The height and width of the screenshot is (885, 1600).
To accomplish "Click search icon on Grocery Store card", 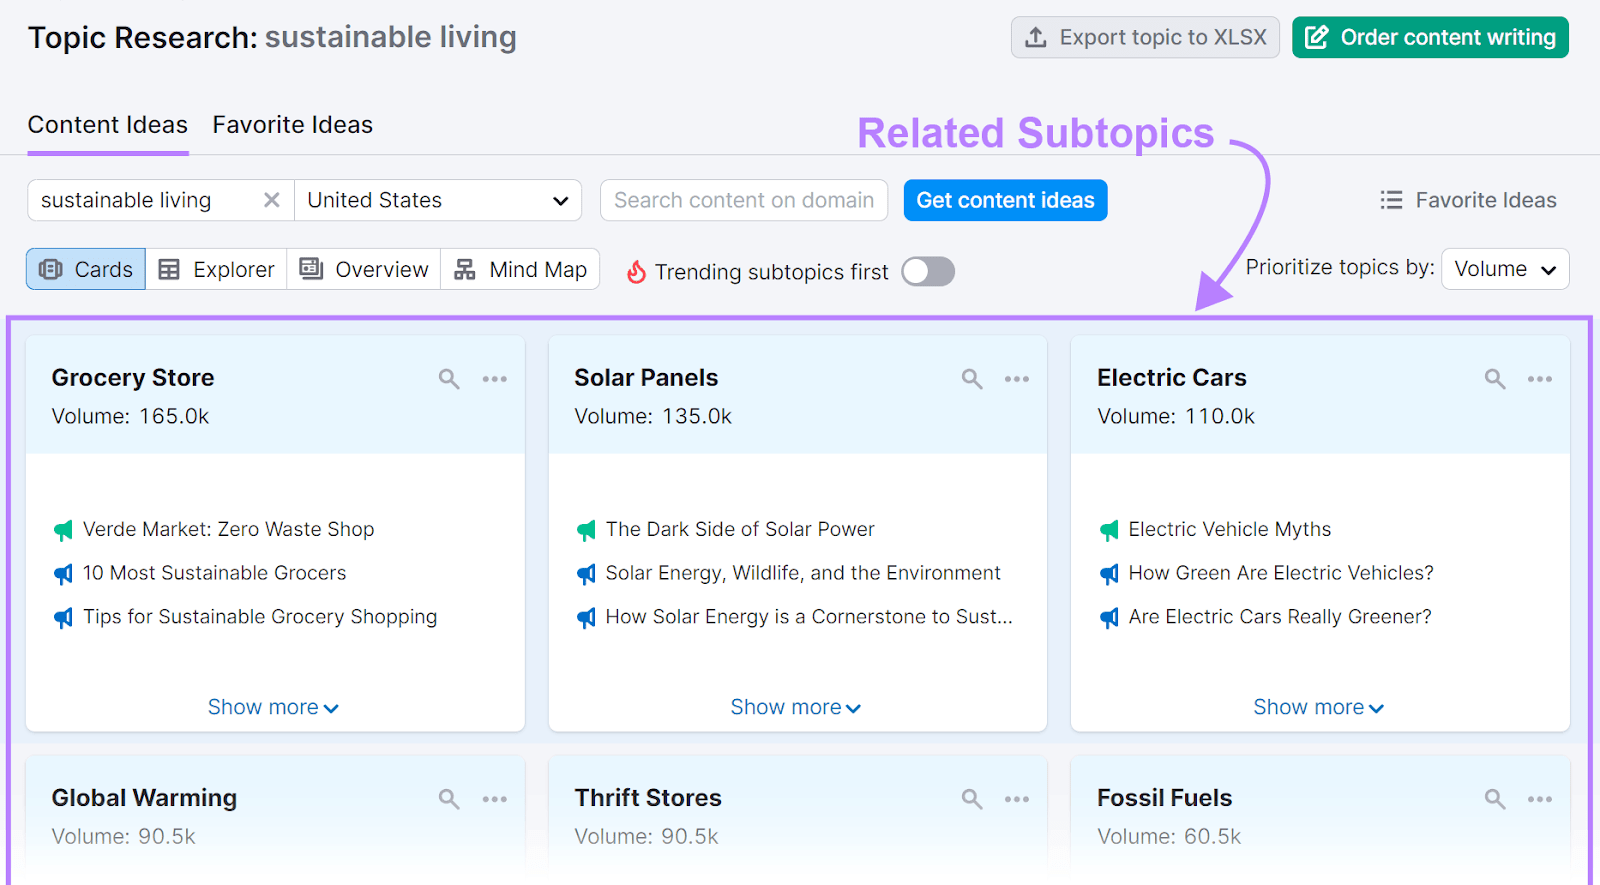I will pos(449,379).
